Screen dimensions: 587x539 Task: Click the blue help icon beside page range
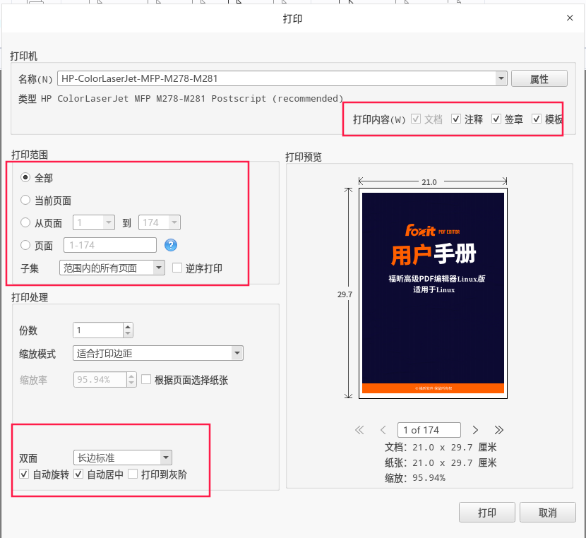tap(171, 245)
